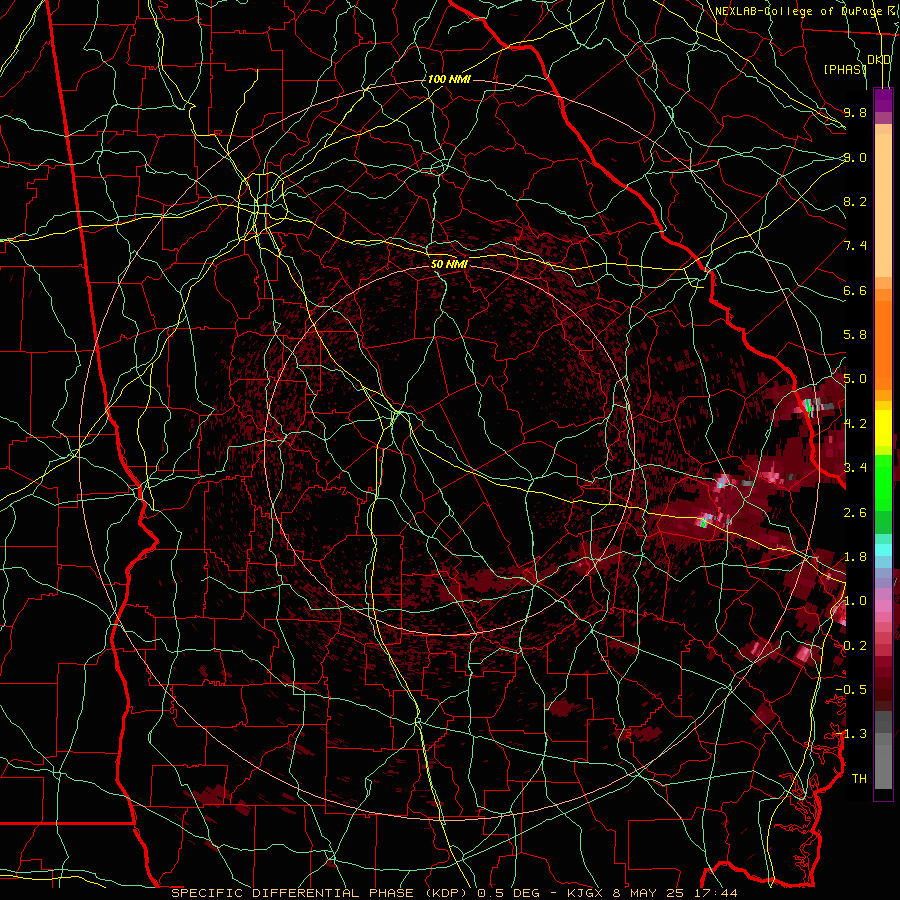Click the 100 NMI range ring label
The width and height of the screenshot is (900, 900).
(449, 79)
